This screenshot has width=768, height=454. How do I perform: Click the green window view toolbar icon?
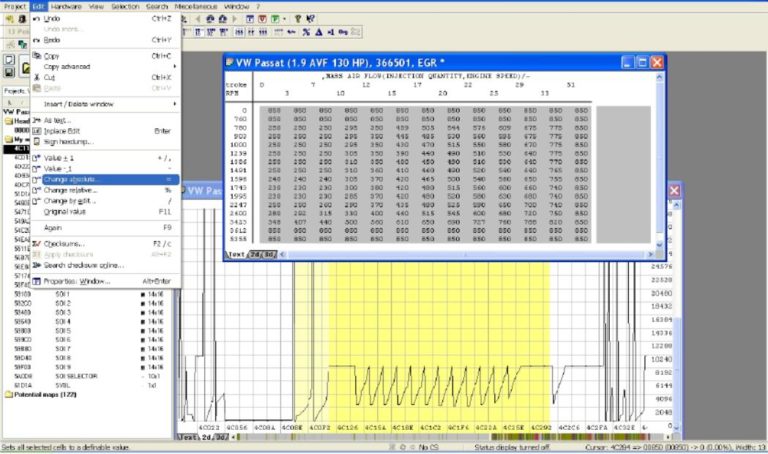click(275, 19)
